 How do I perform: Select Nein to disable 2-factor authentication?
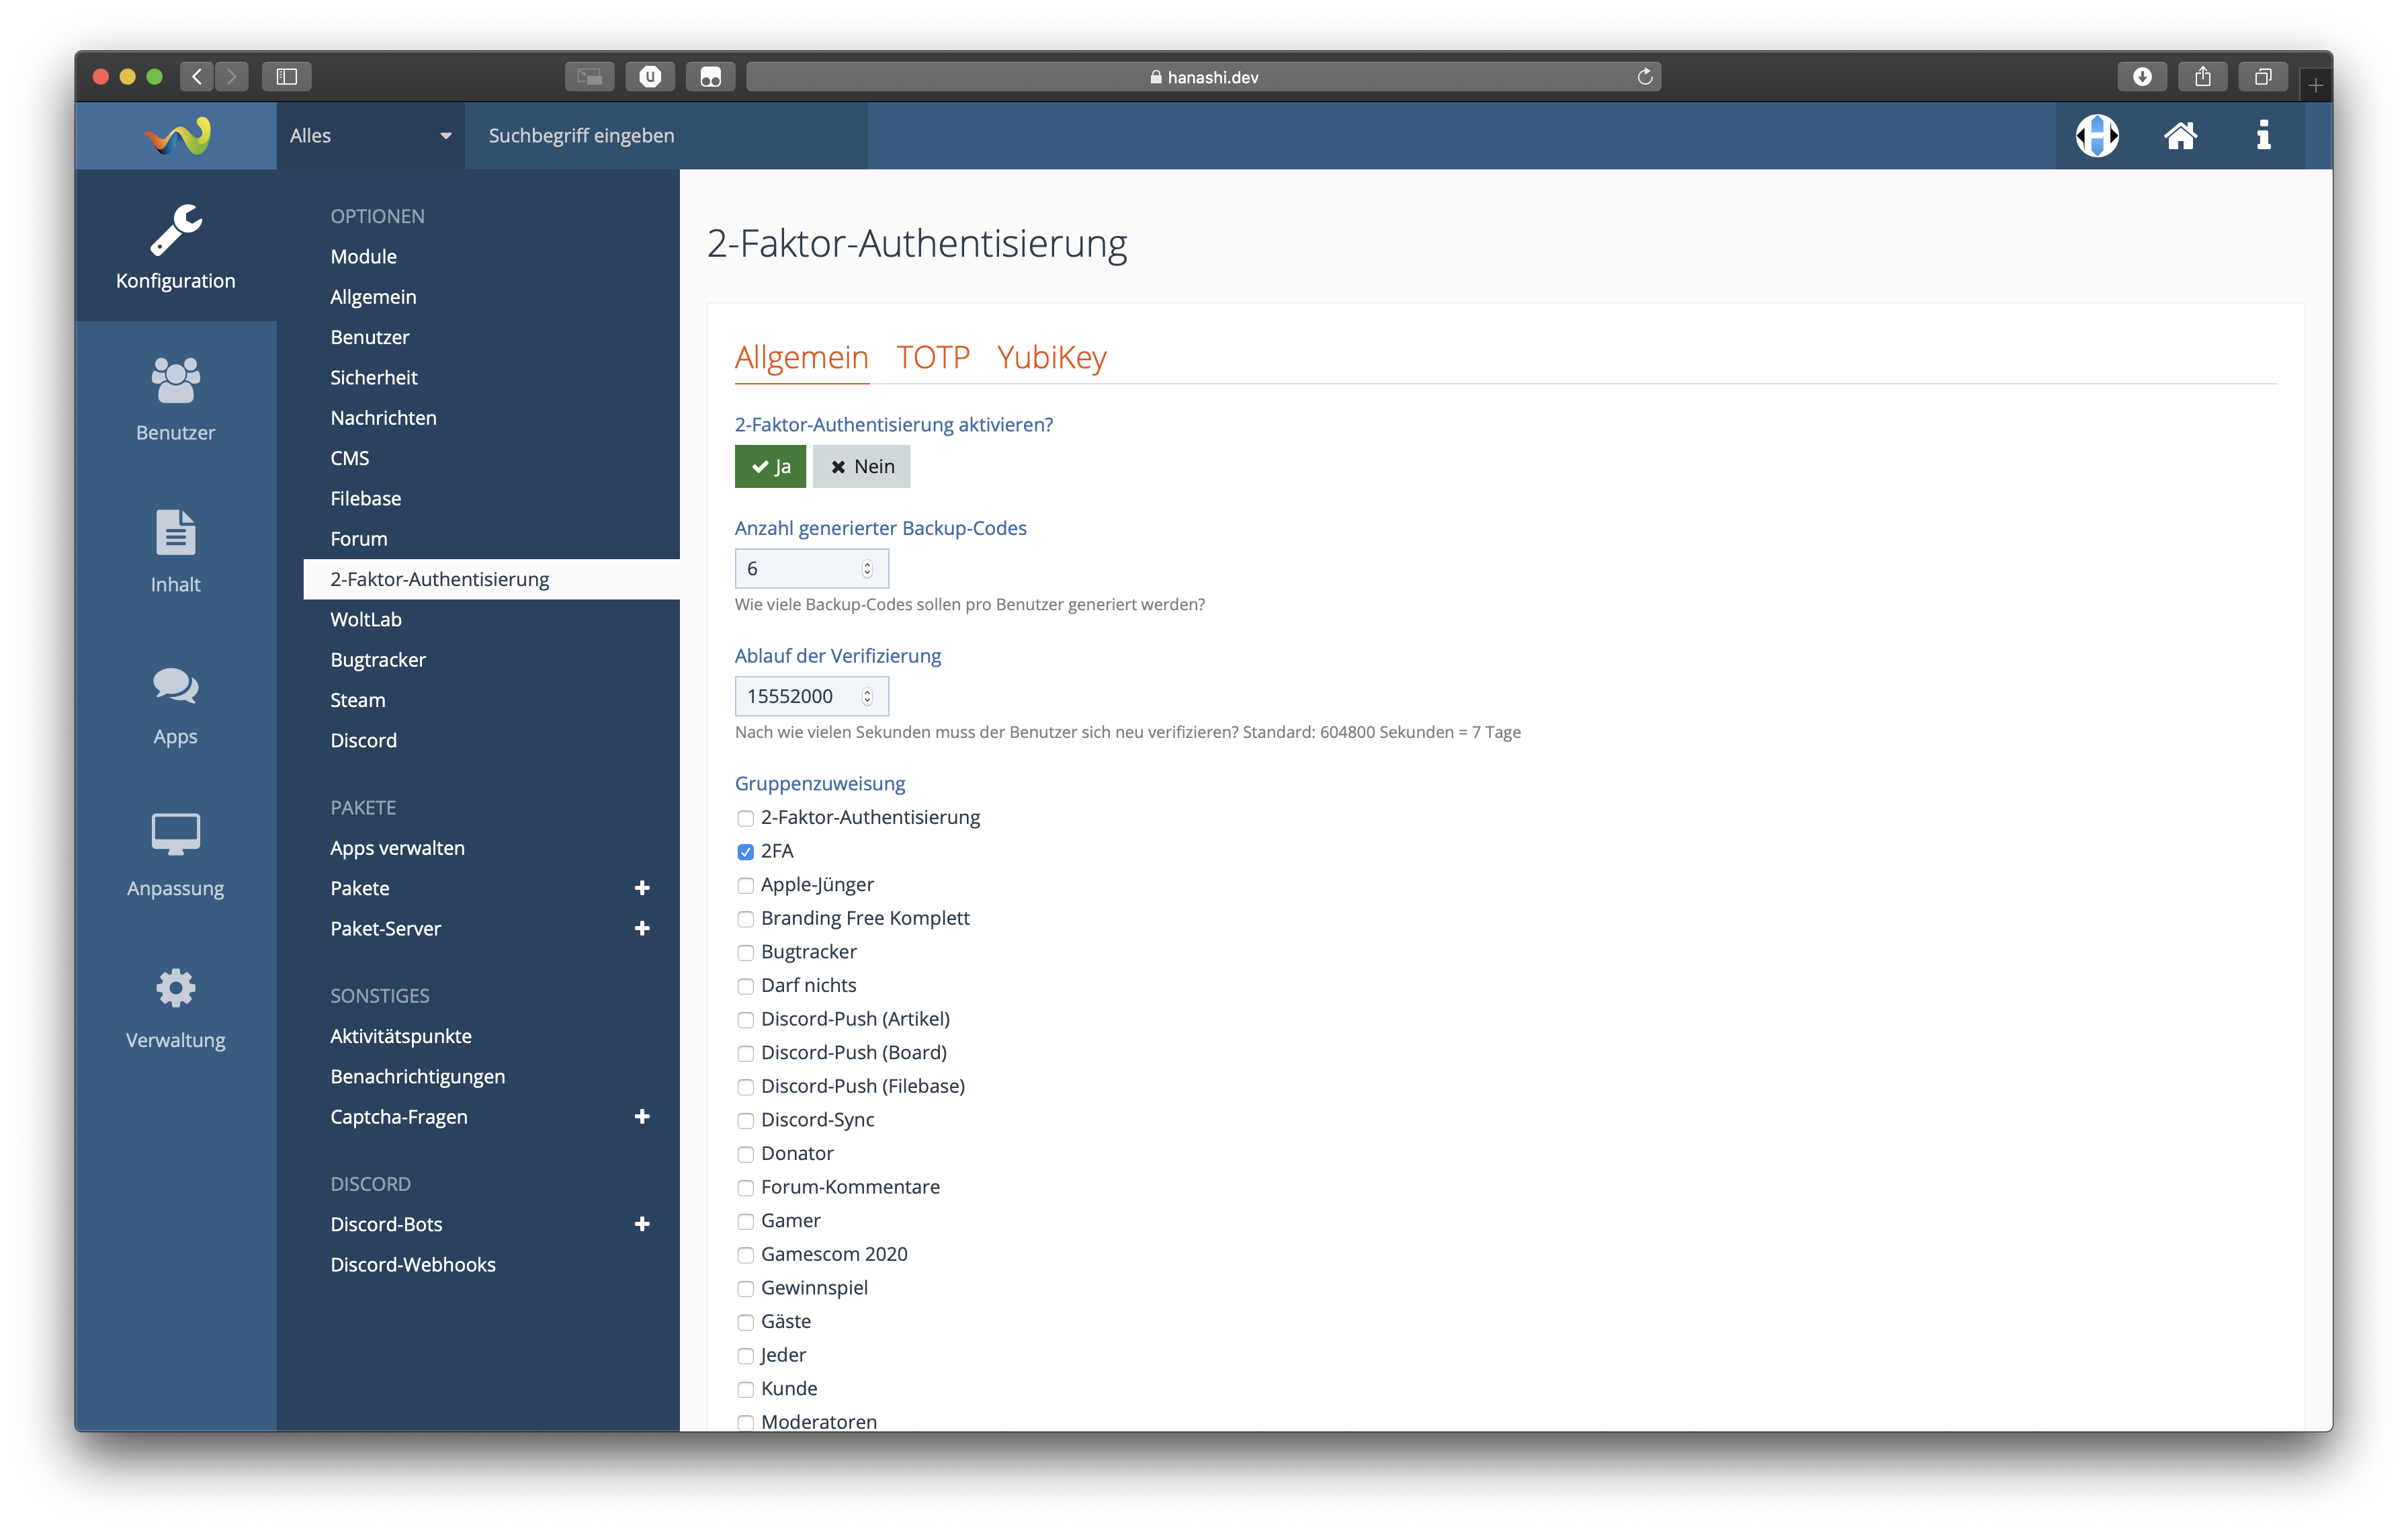[861, 467]
